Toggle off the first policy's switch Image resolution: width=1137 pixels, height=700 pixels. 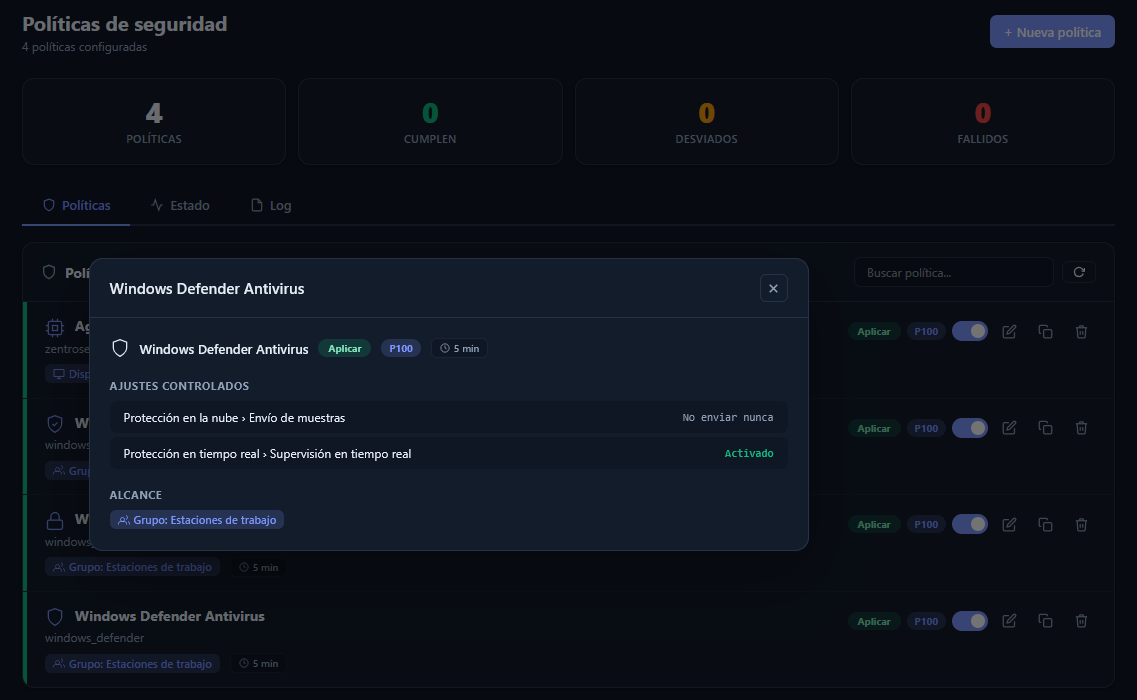(969, 331)
